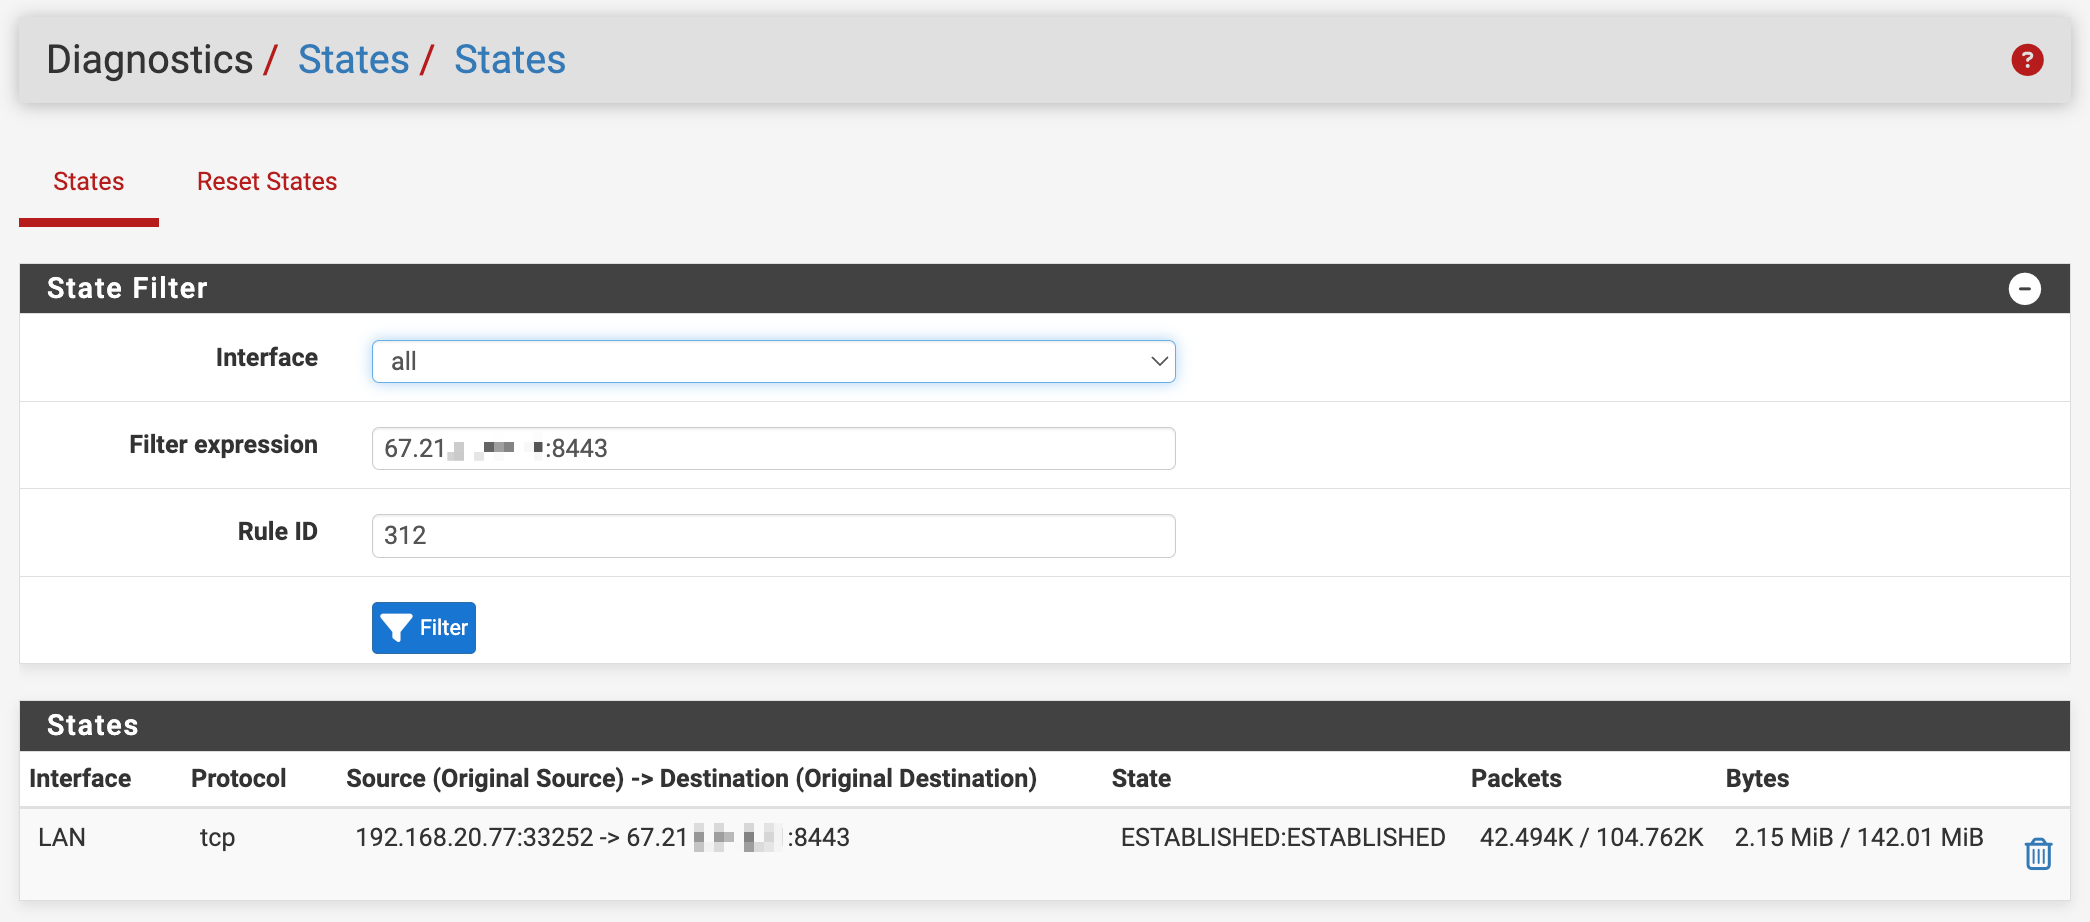Image resolution: width=2090 pixels, height=922 pixels.
Task: Open the Interface dropdown set to all
Action: coord(773,361)
